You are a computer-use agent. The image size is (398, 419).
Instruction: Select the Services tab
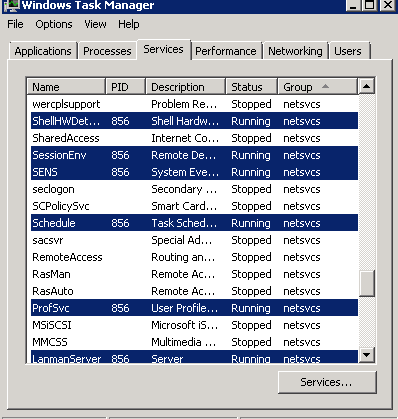(x=163, y=49)
